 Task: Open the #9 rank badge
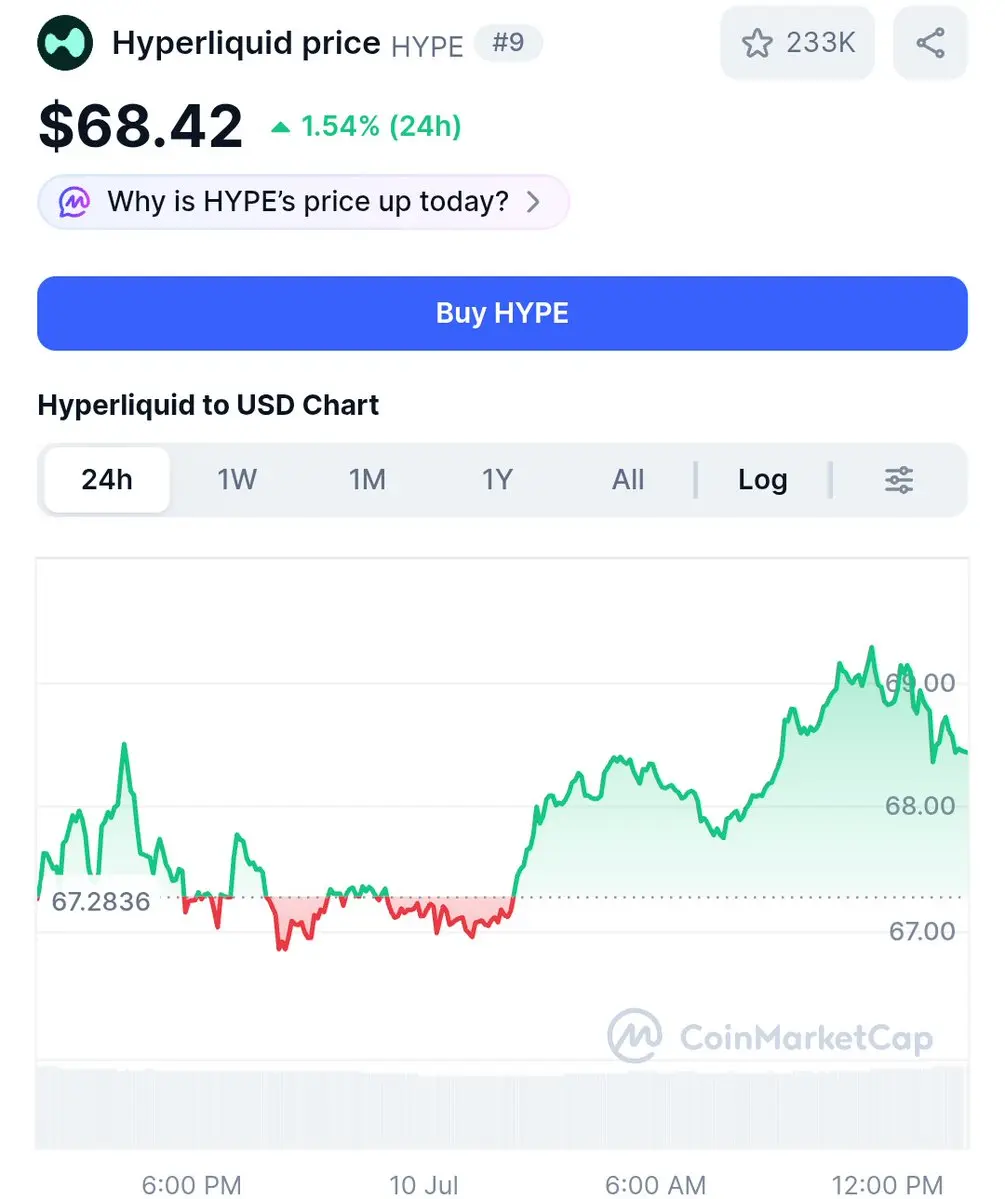pyautogui.click(x=508, y=42)
